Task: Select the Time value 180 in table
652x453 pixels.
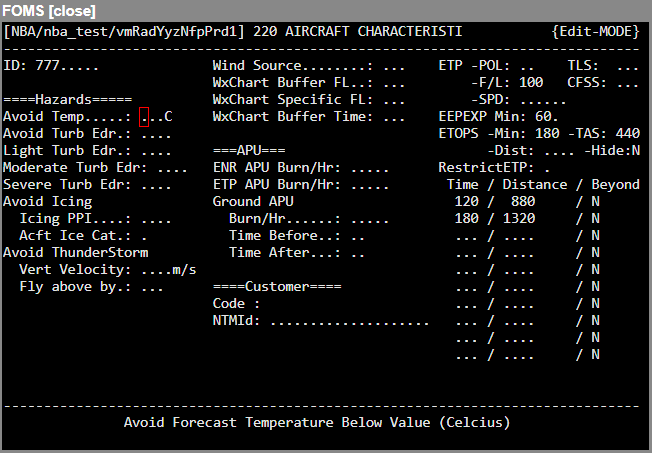Action: [x=467, y=219]
